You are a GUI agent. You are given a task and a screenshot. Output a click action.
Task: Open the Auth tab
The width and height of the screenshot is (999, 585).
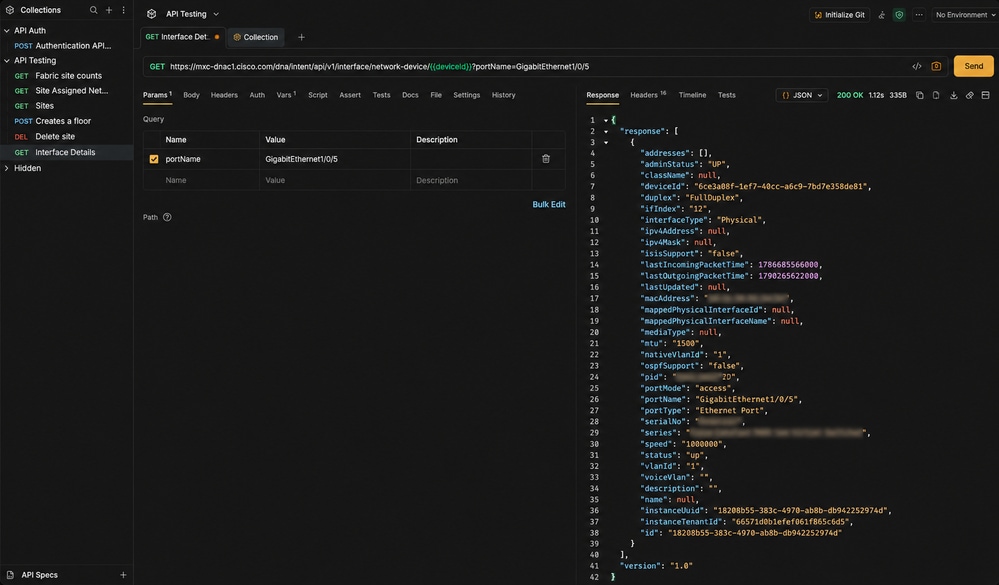[257, 95]
